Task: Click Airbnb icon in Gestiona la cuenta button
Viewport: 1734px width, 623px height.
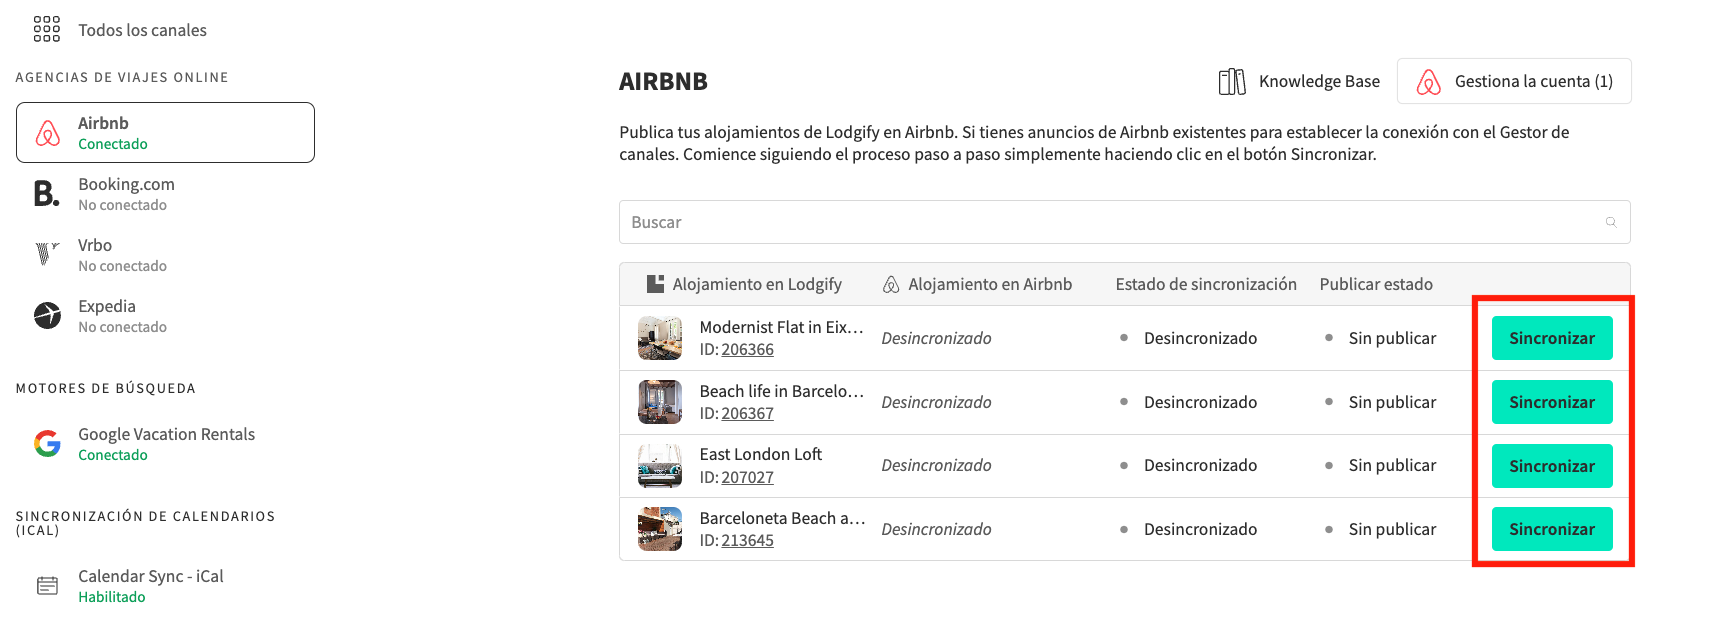Action: [1429, 82]
